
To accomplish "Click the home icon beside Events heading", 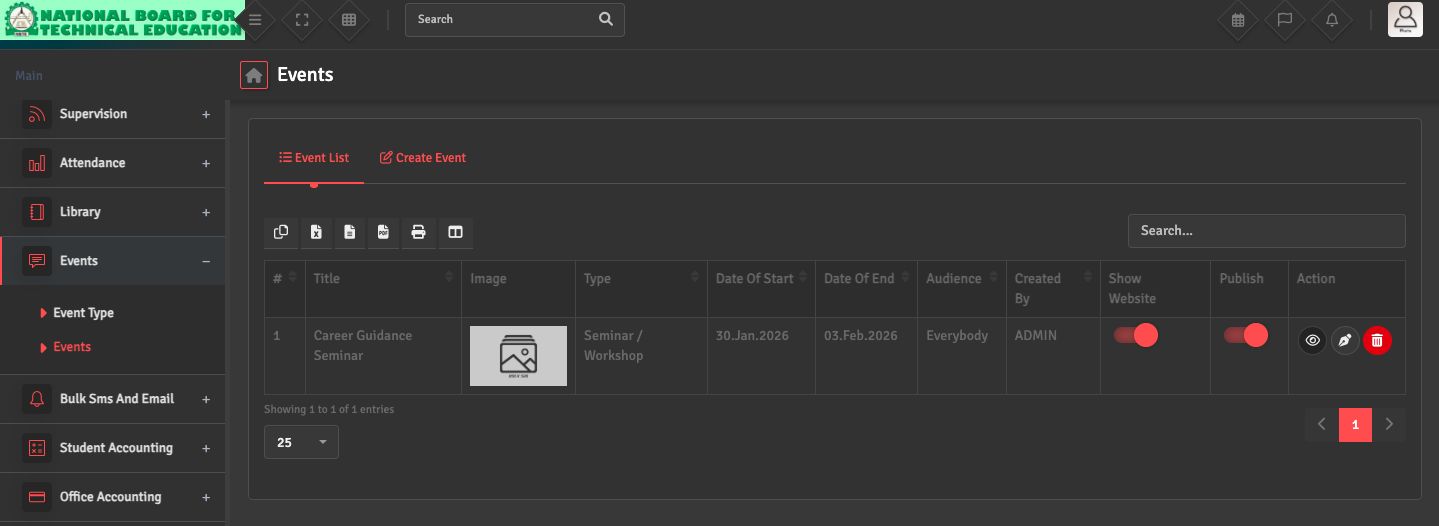I will pyautogui.click(x=254, y=75).
